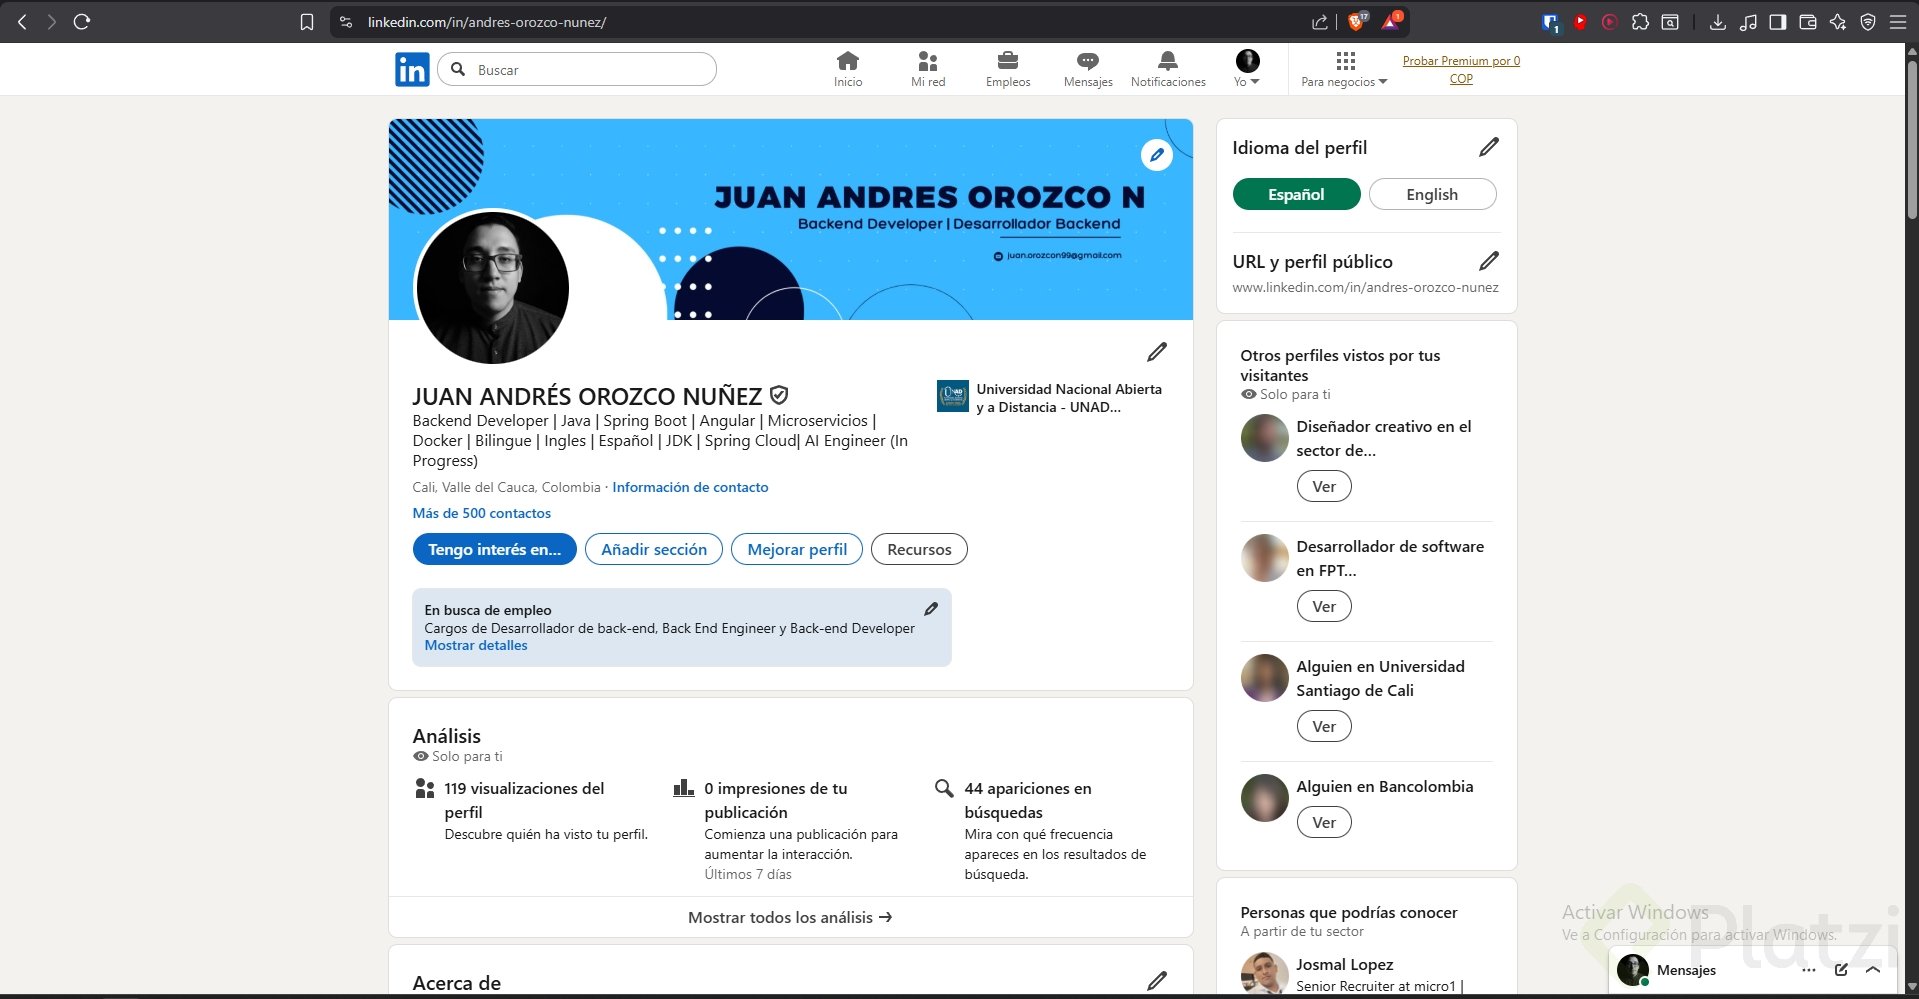Open Brave Shields panel

pos(1357,22)
